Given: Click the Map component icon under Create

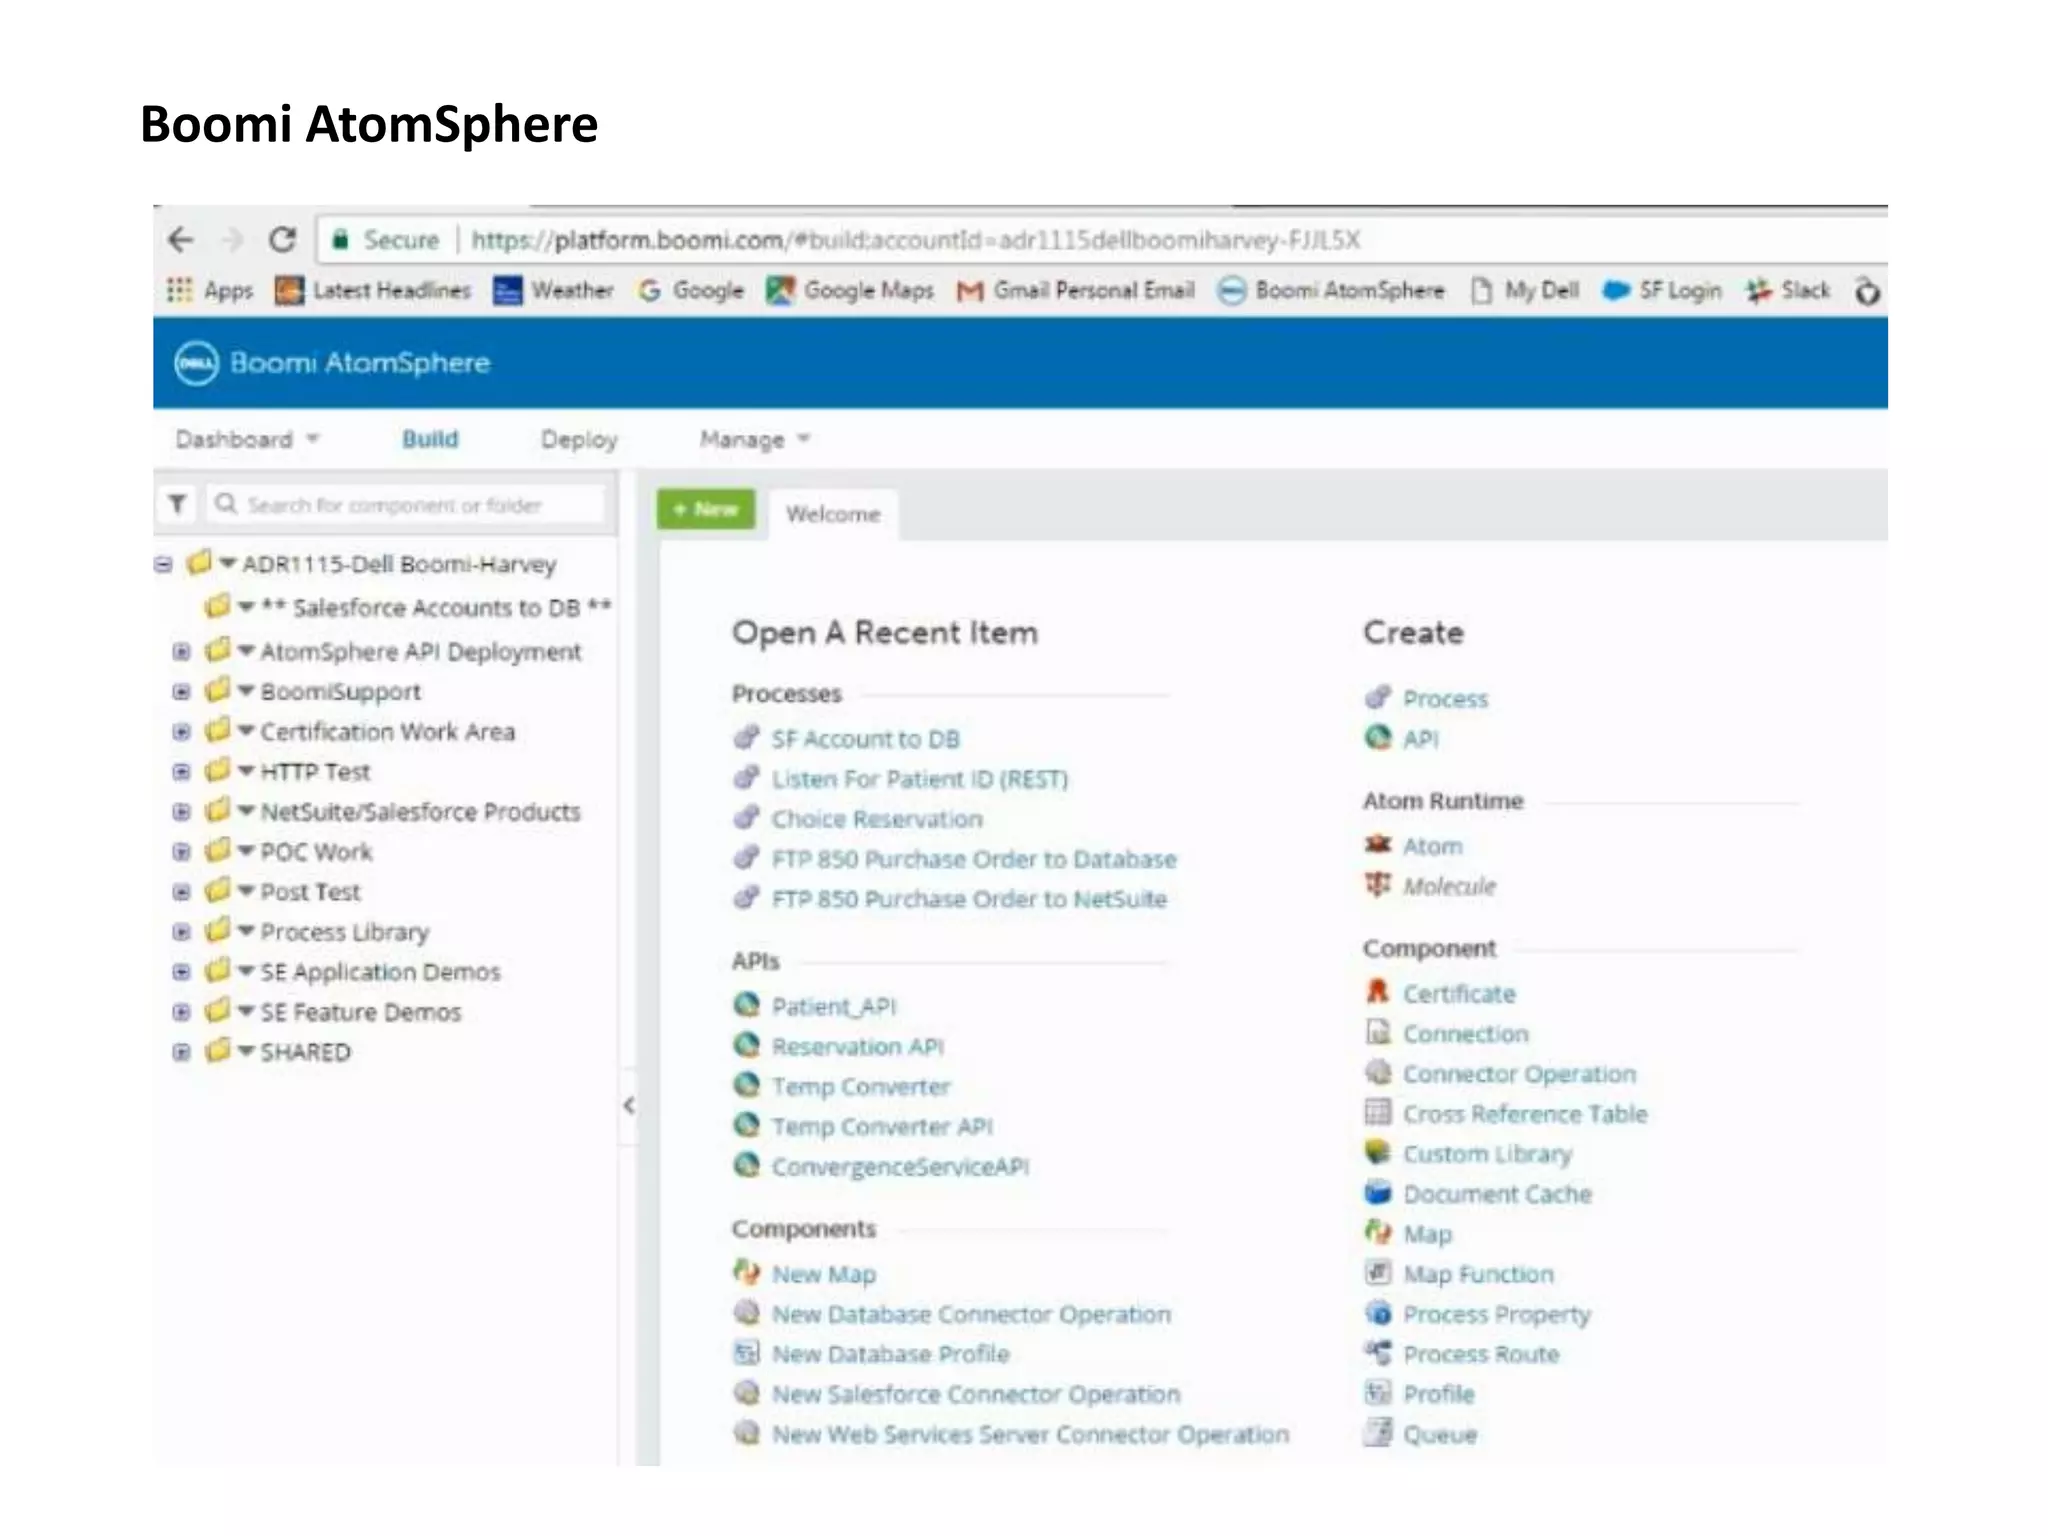Looking at the screenshot, I should click(1378, 1232).
